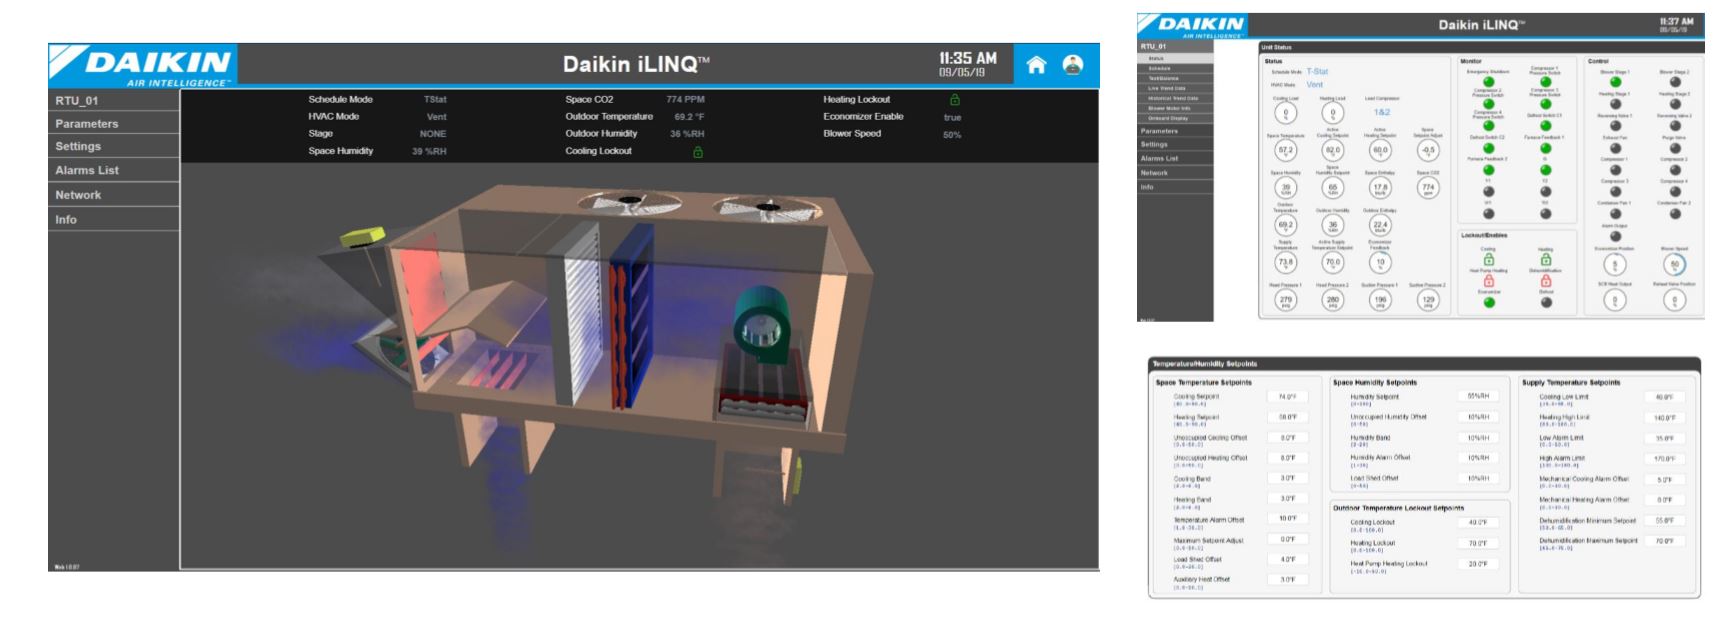The image size is (1726, 617).
Task: Click the Cooling Lockout green padlock icon
Action: (698, 152)
